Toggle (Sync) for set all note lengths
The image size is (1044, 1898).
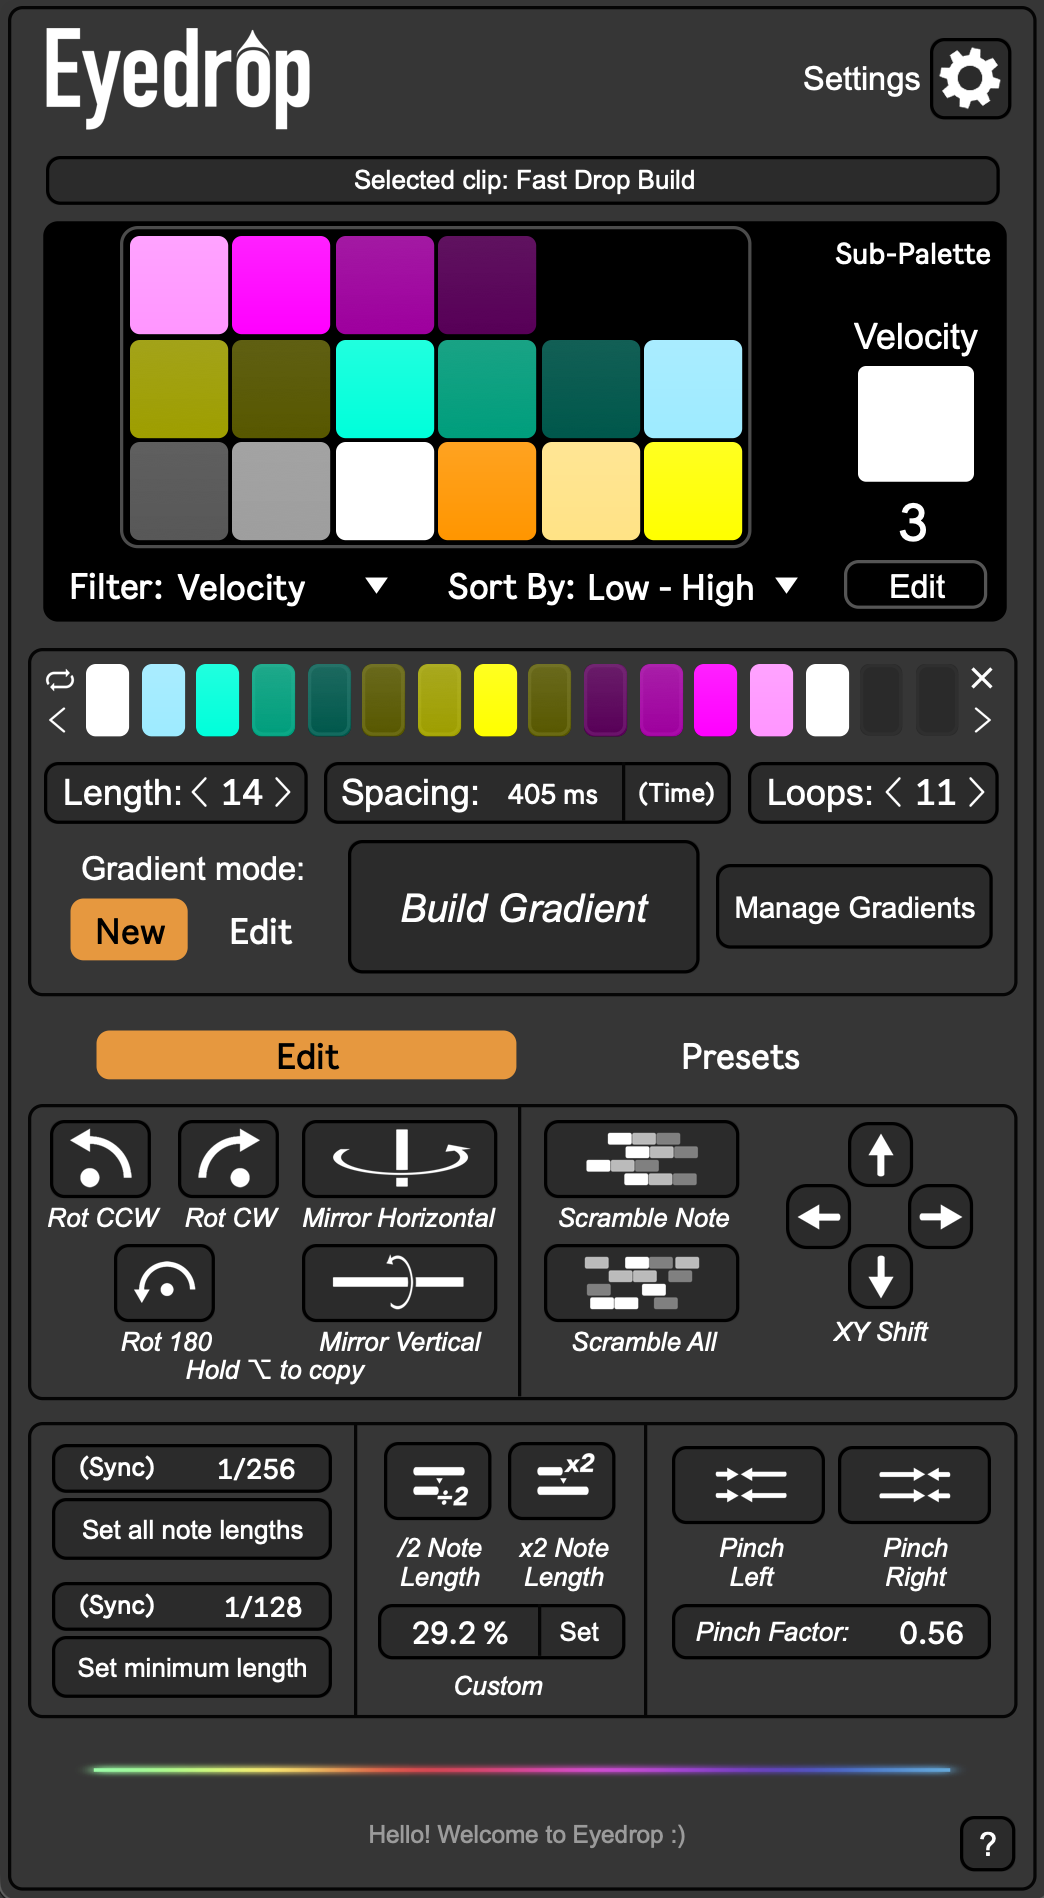coord(117,1468)
